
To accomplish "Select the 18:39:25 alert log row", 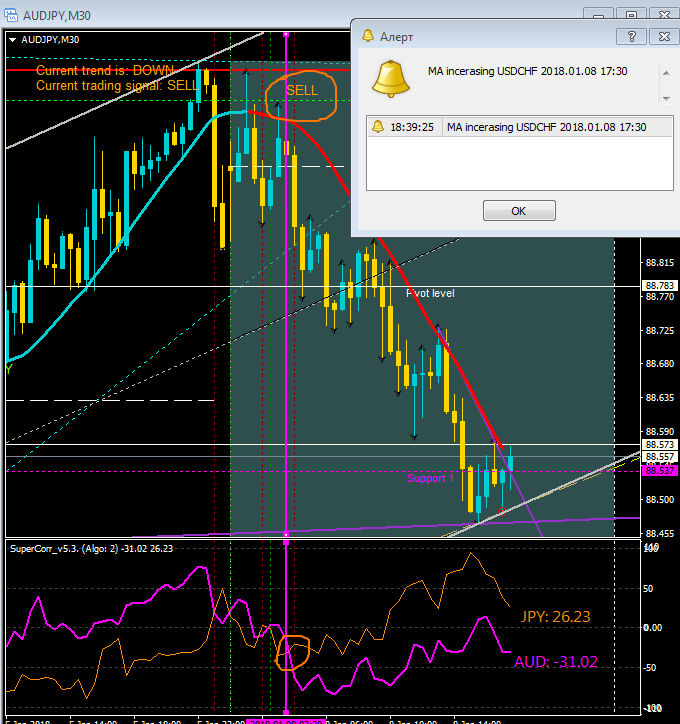I will pos(520,127).
